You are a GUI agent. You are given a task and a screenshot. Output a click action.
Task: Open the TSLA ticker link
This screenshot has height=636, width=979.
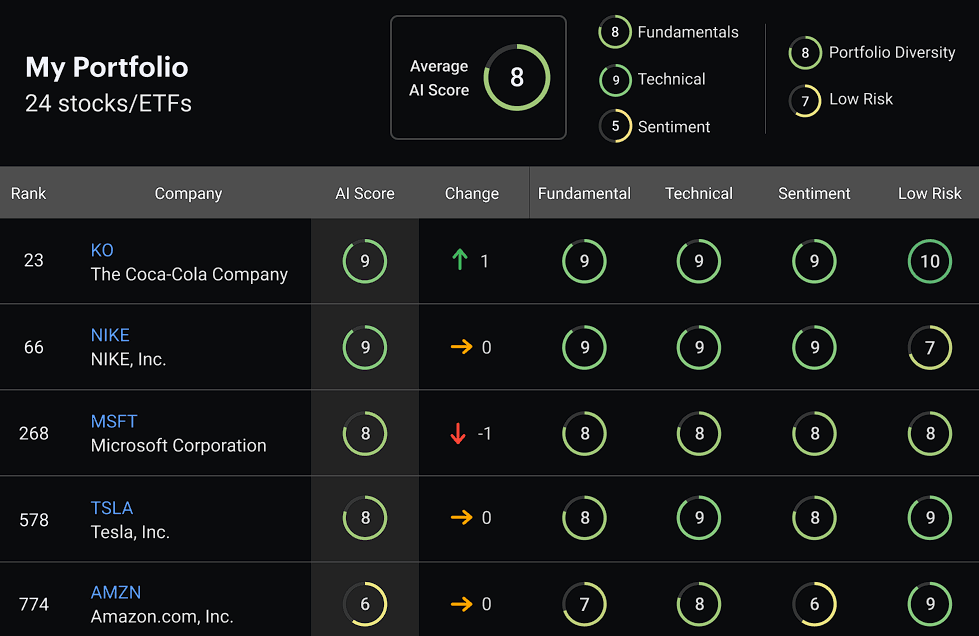(x=112, y=508)
